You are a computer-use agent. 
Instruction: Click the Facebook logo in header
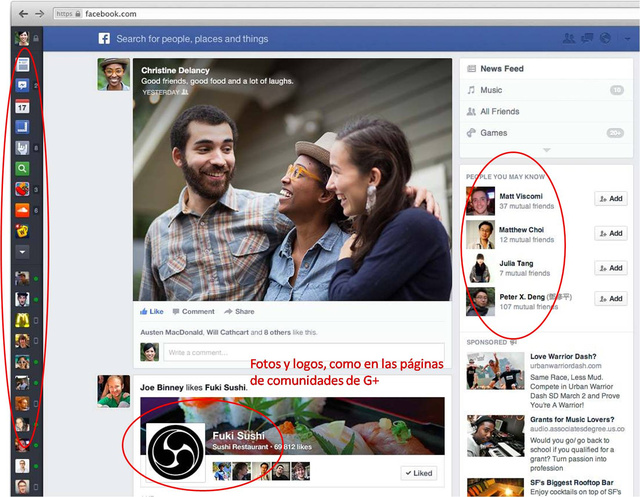(103, 39)
